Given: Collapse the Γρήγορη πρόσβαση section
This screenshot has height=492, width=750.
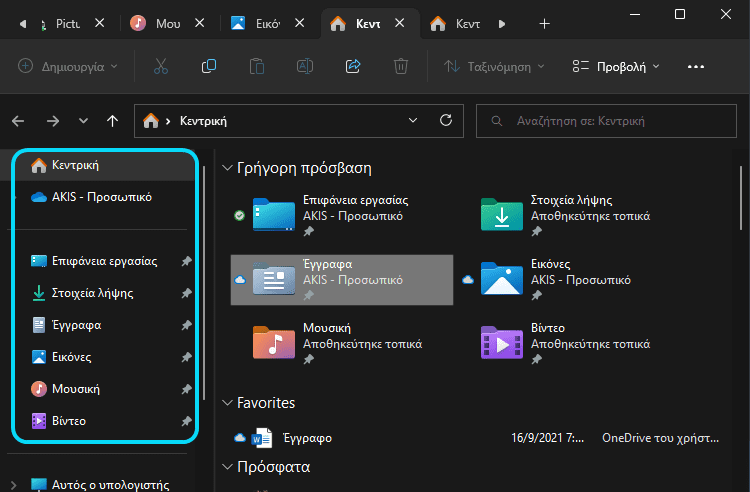Looking at the screenshot, I should click(228, 168).
